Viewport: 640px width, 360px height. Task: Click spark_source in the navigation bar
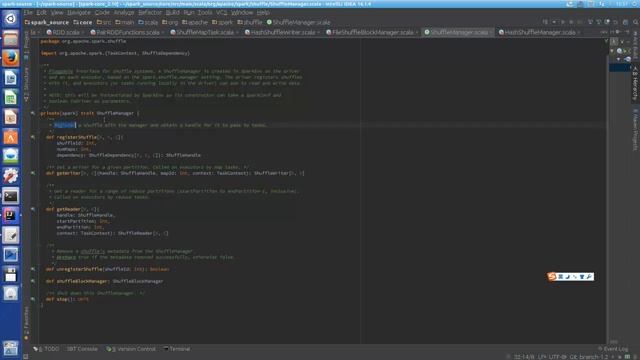[47, 22]
